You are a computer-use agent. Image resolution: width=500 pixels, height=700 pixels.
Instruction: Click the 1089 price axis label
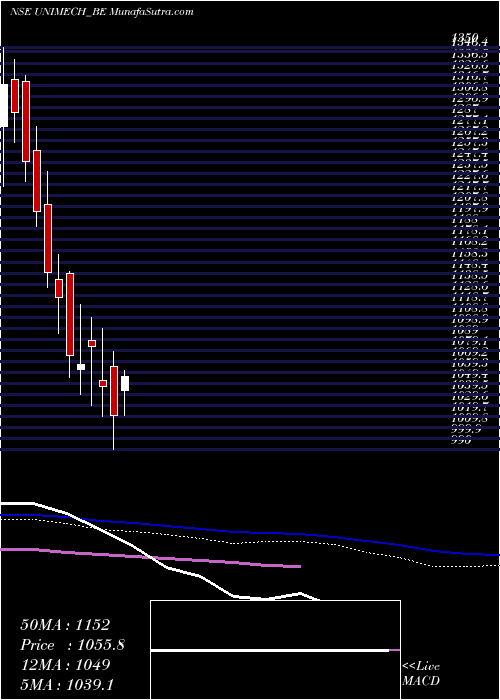coord(464,332)
